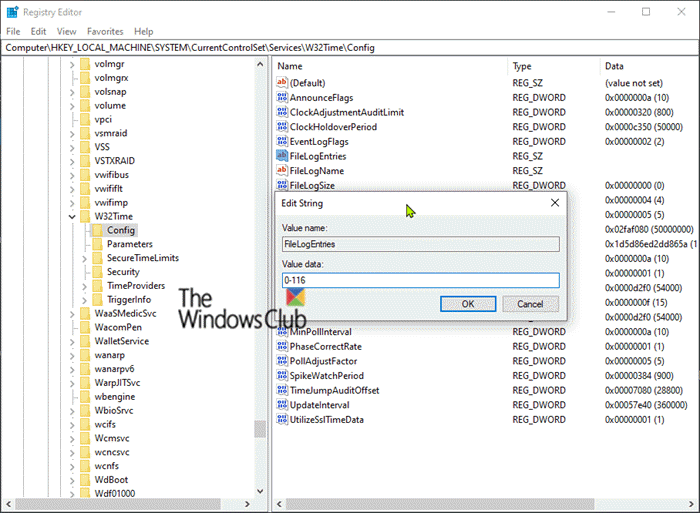Select the MinPollInterval value name

321,332
